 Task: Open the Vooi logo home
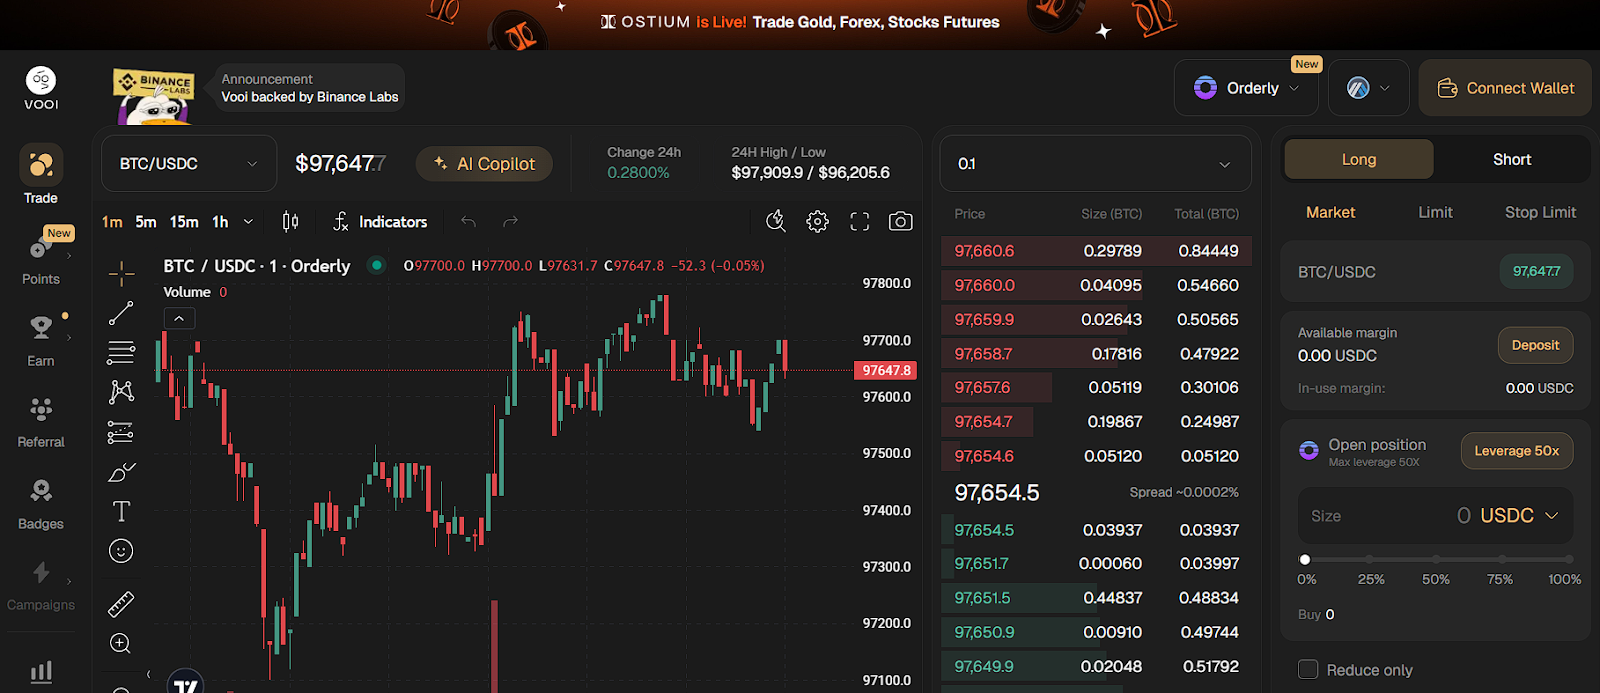point(41,88)
